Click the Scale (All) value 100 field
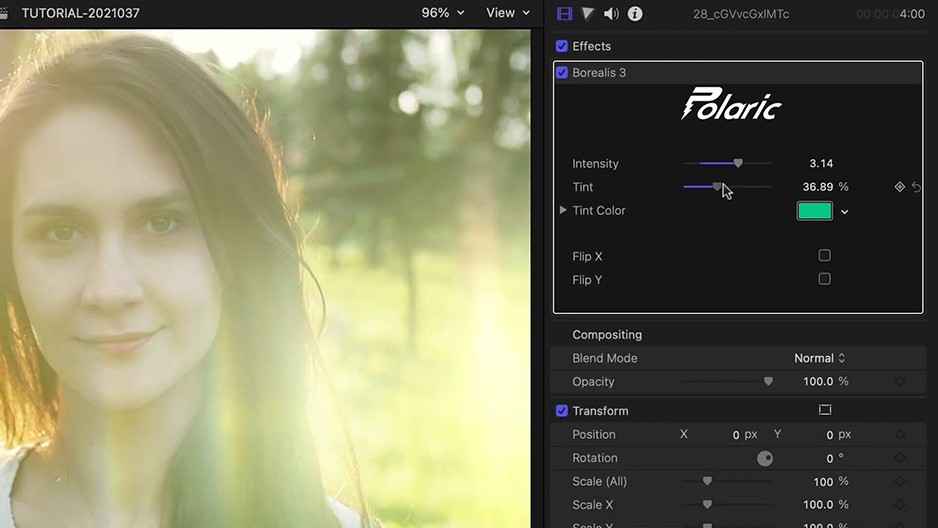 [823, 481]
